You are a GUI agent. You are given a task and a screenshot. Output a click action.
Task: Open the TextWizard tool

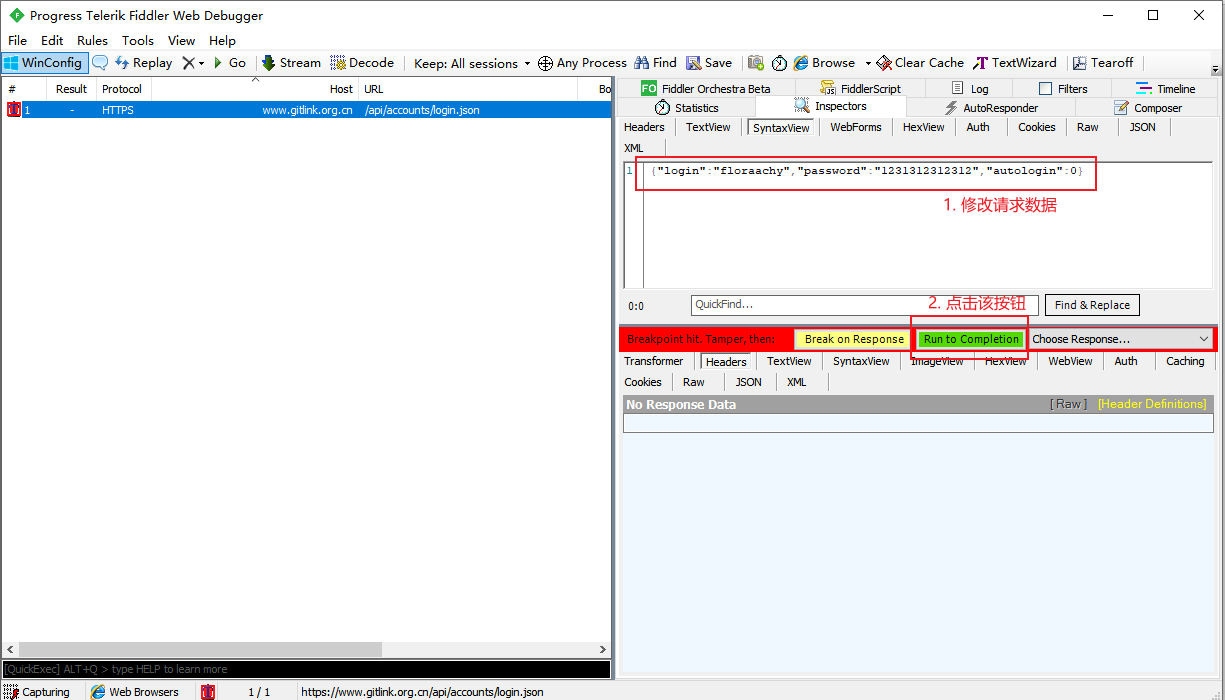1016,62
